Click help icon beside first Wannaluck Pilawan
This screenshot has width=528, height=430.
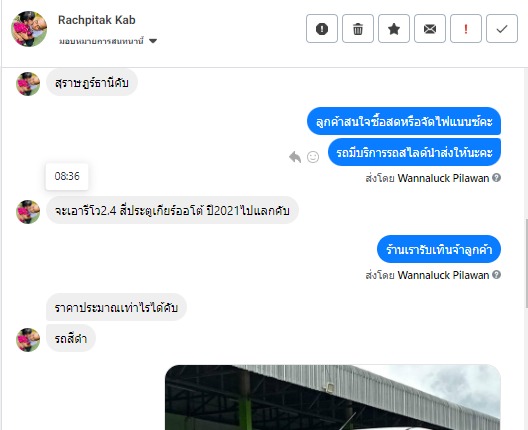click(x=496, y=177)
